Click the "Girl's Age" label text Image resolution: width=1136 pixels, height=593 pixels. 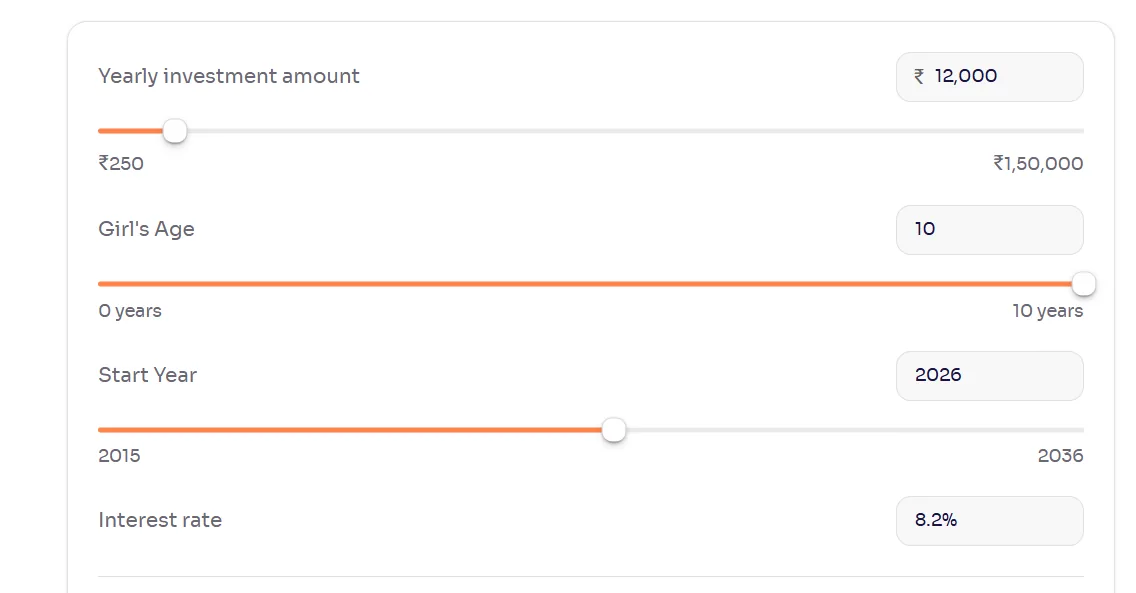(146, 229)
